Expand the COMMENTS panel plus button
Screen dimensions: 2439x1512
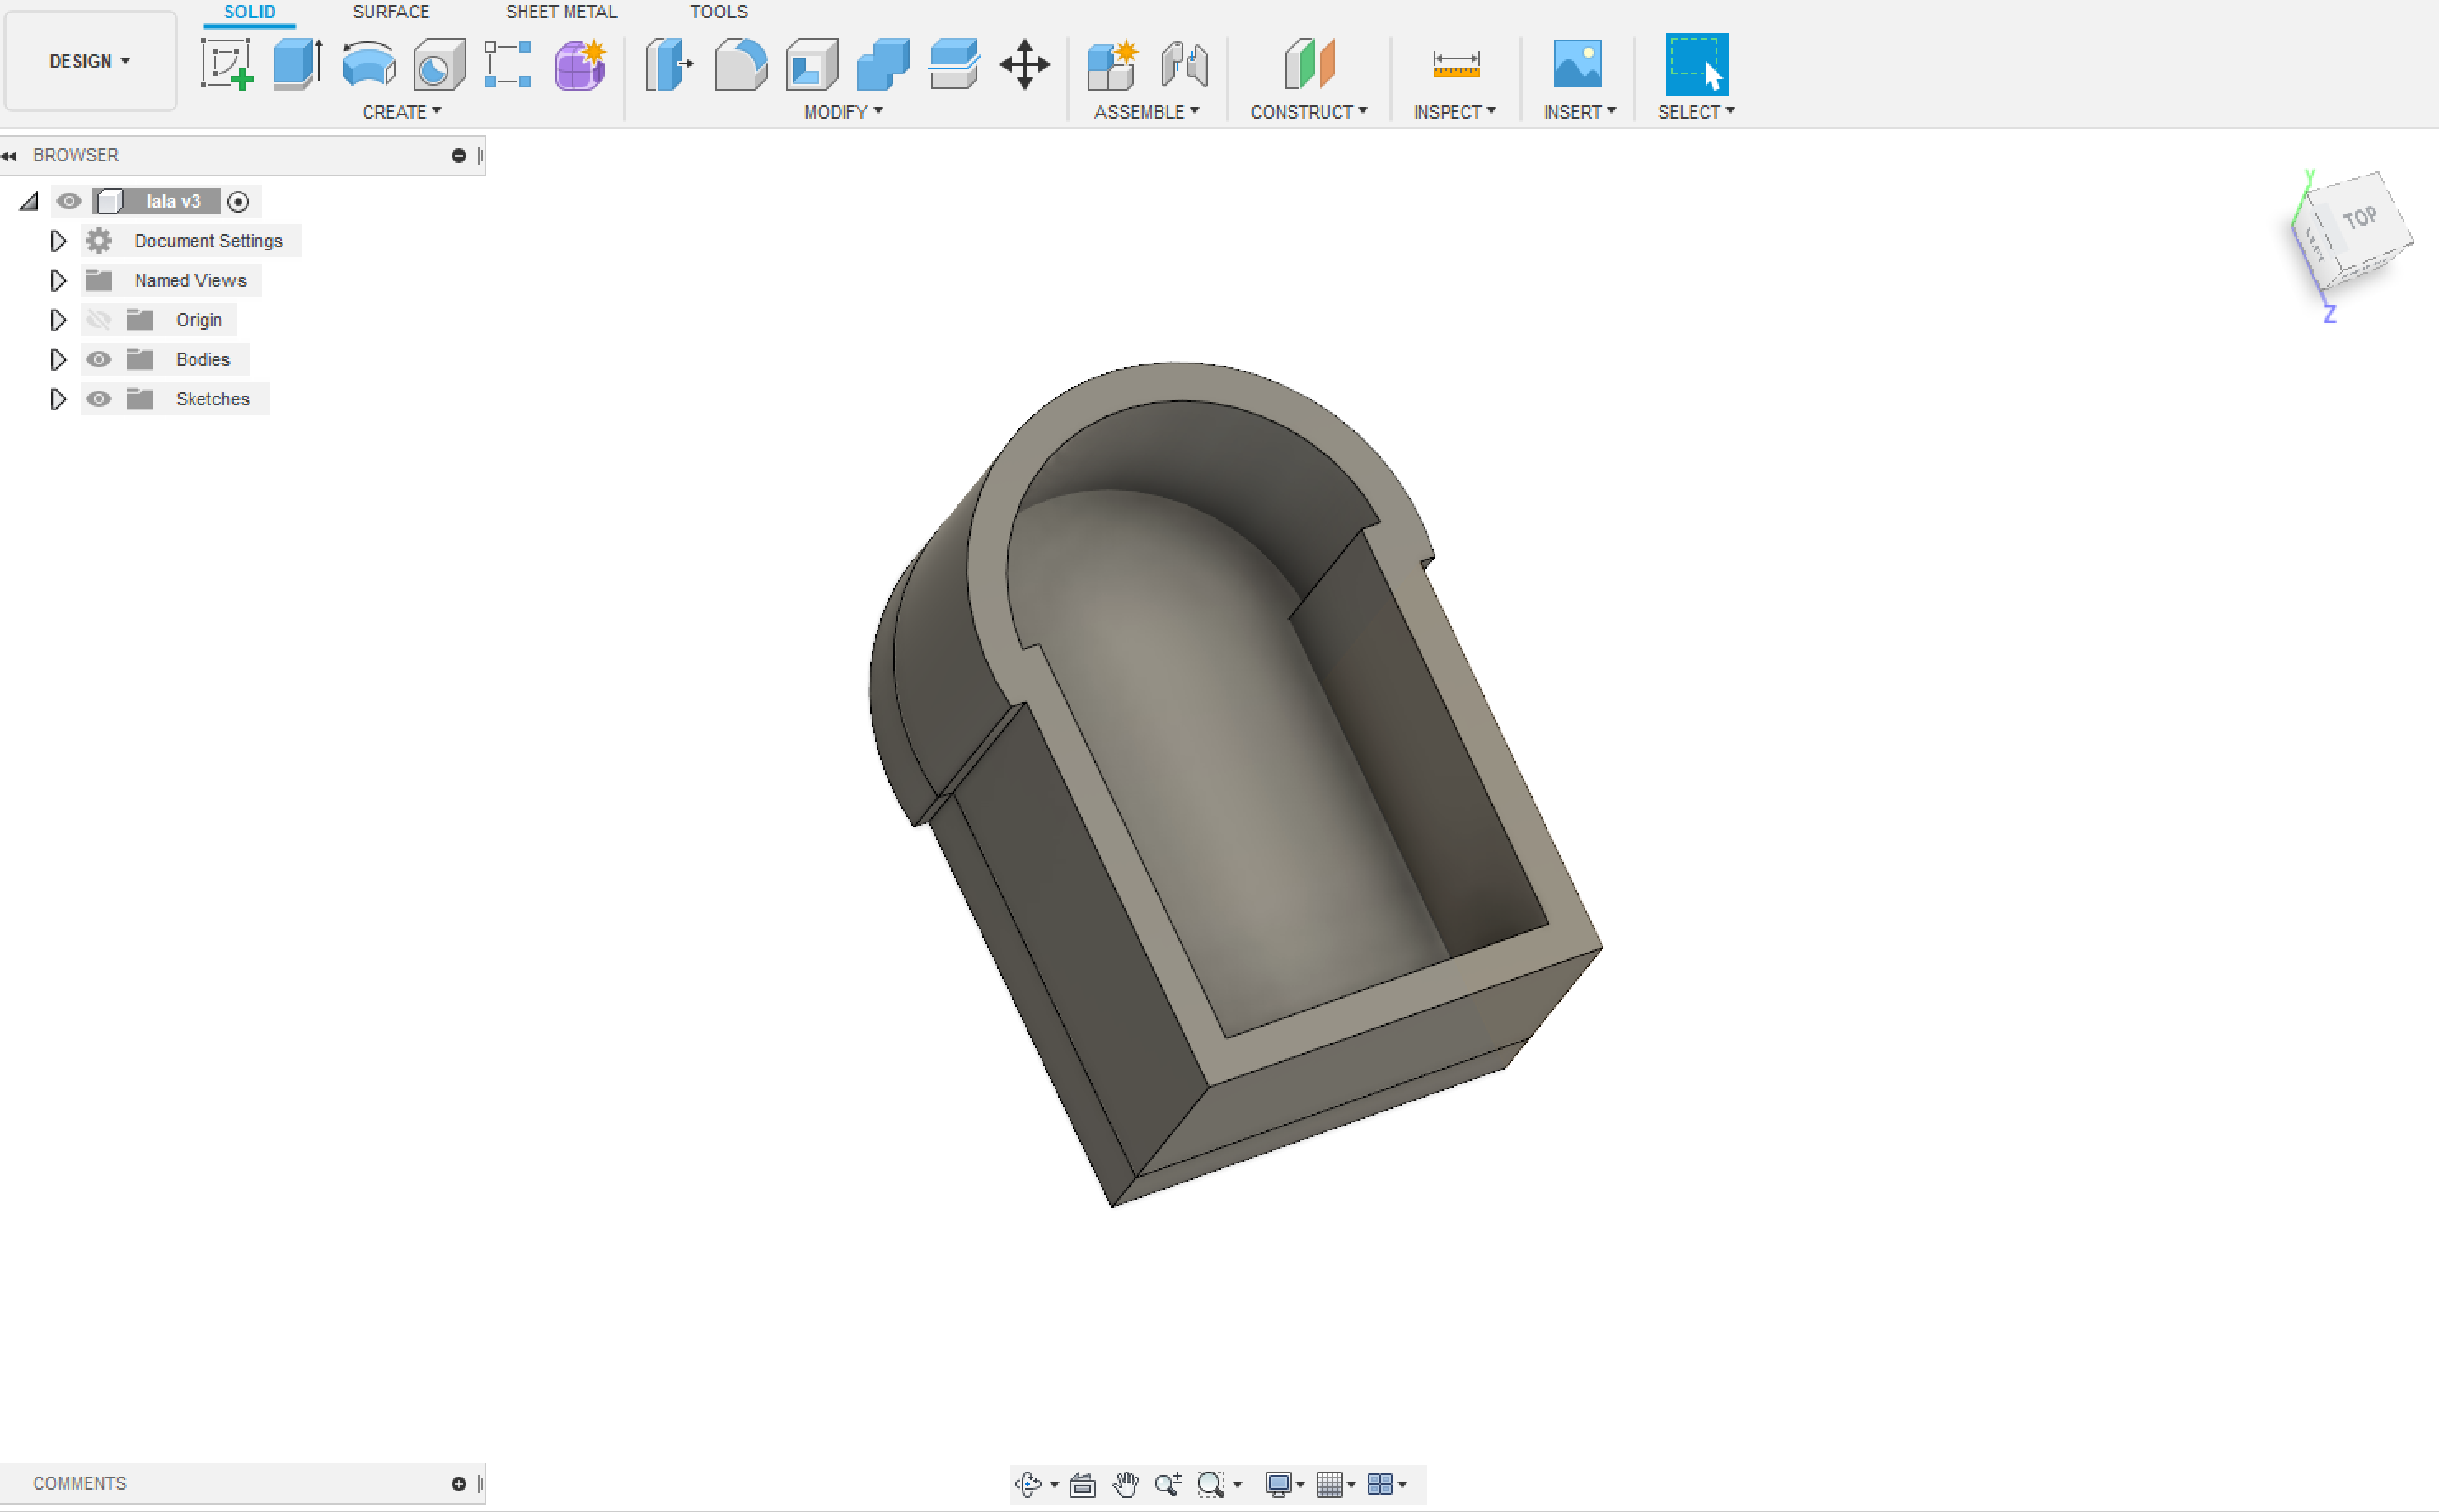[x=459, y=1484]
